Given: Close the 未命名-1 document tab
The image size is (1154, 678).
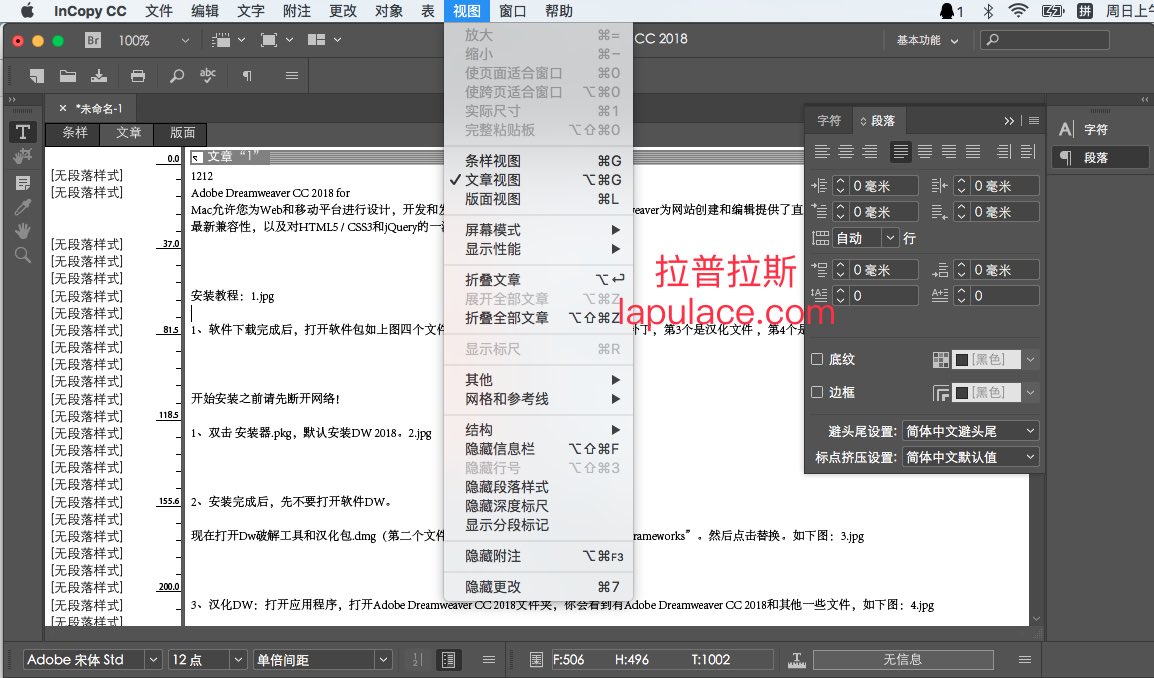Looking at the screenshot, I should click(63, 108).
